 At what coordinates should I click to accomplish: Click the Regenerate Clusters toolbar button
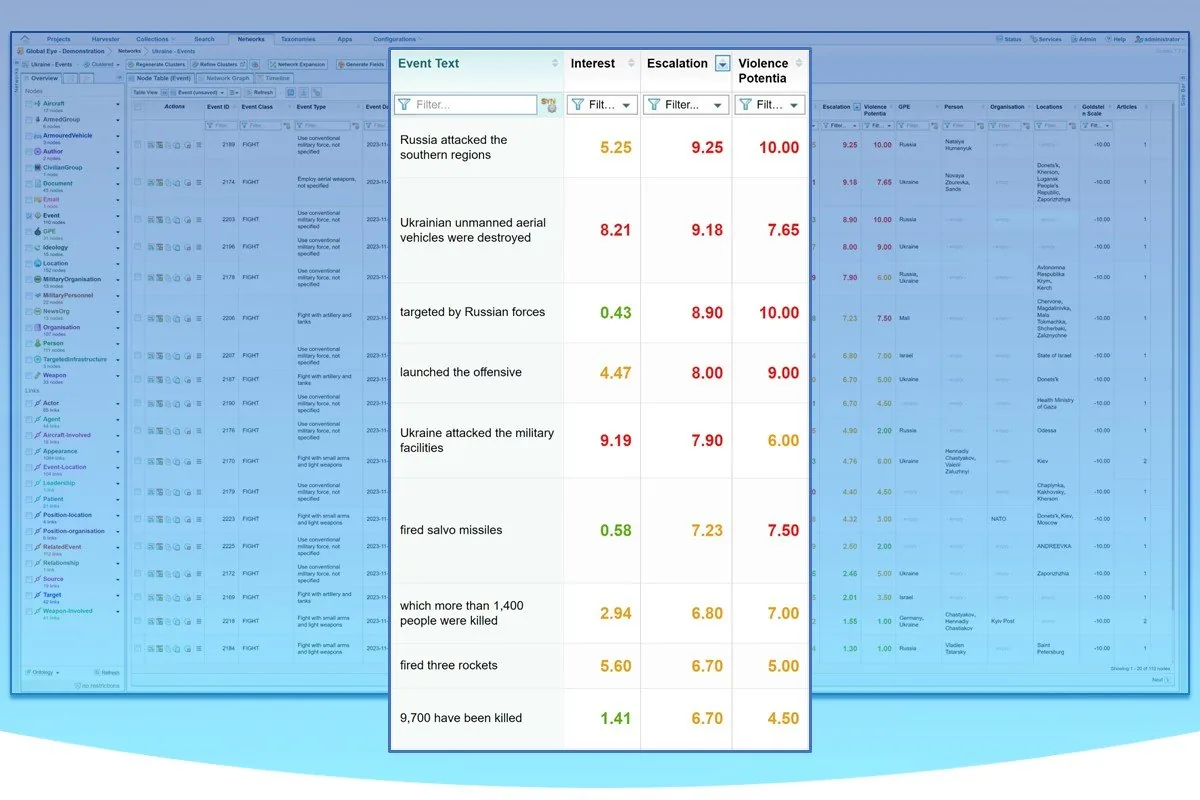pyautogui.click(x=156, y=64)
